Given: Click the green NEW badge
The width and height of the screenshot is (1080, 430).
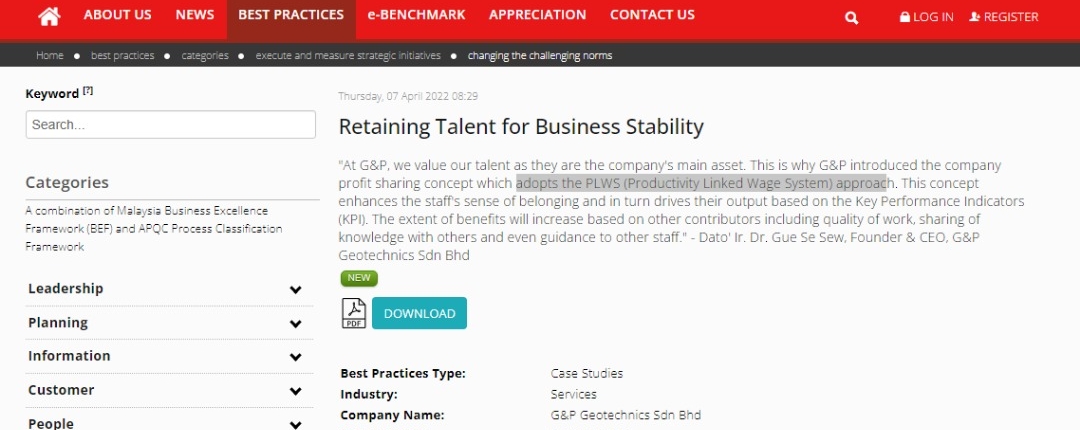Looking at the screenshot, I should (x=359, y=278).
